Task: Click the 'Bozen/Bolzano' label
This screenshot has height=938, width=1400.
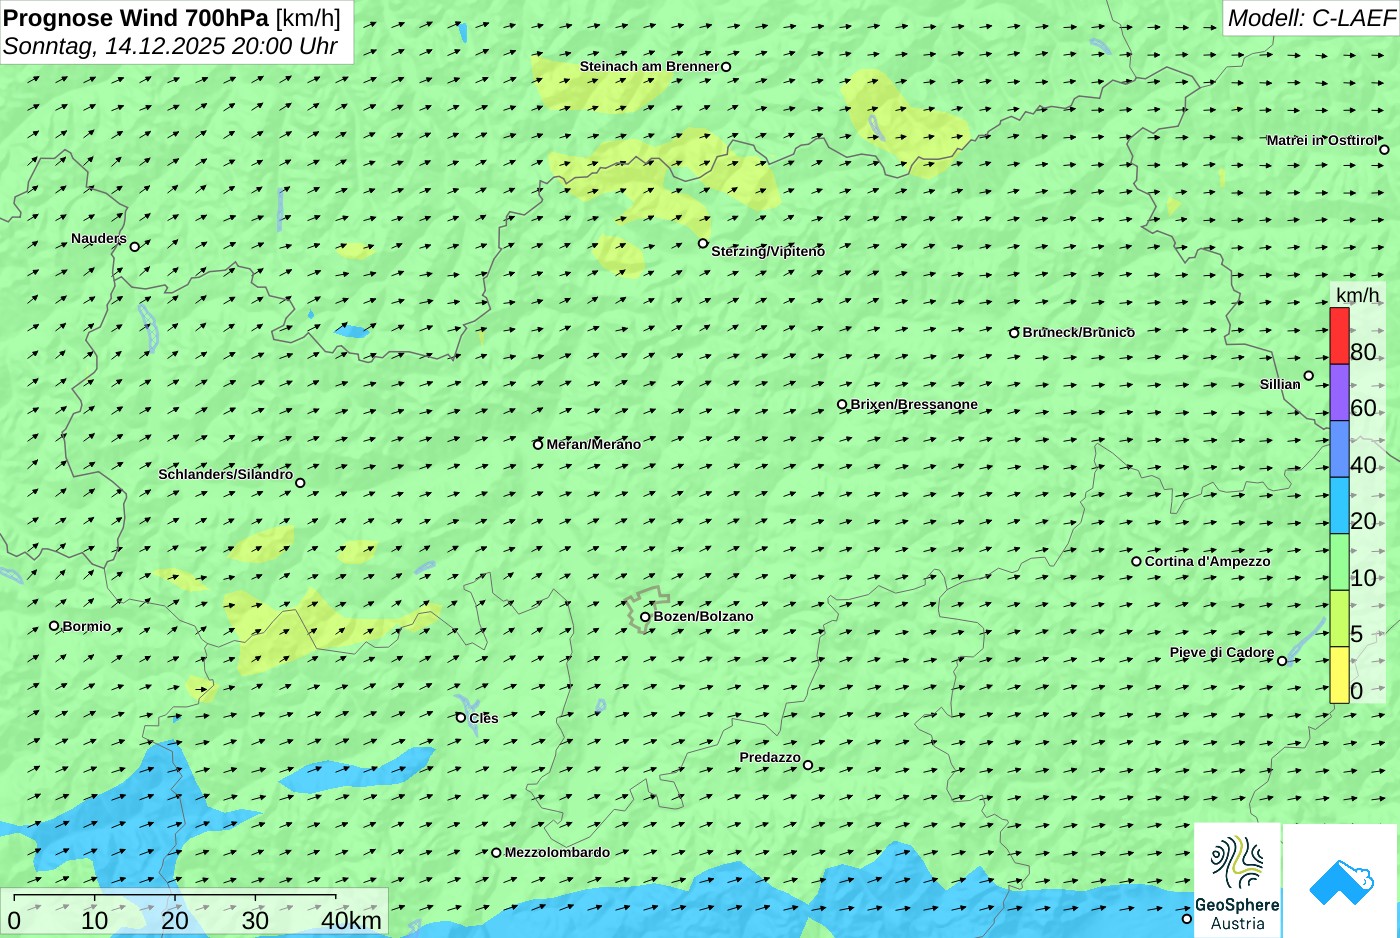Action: [703, 616]
